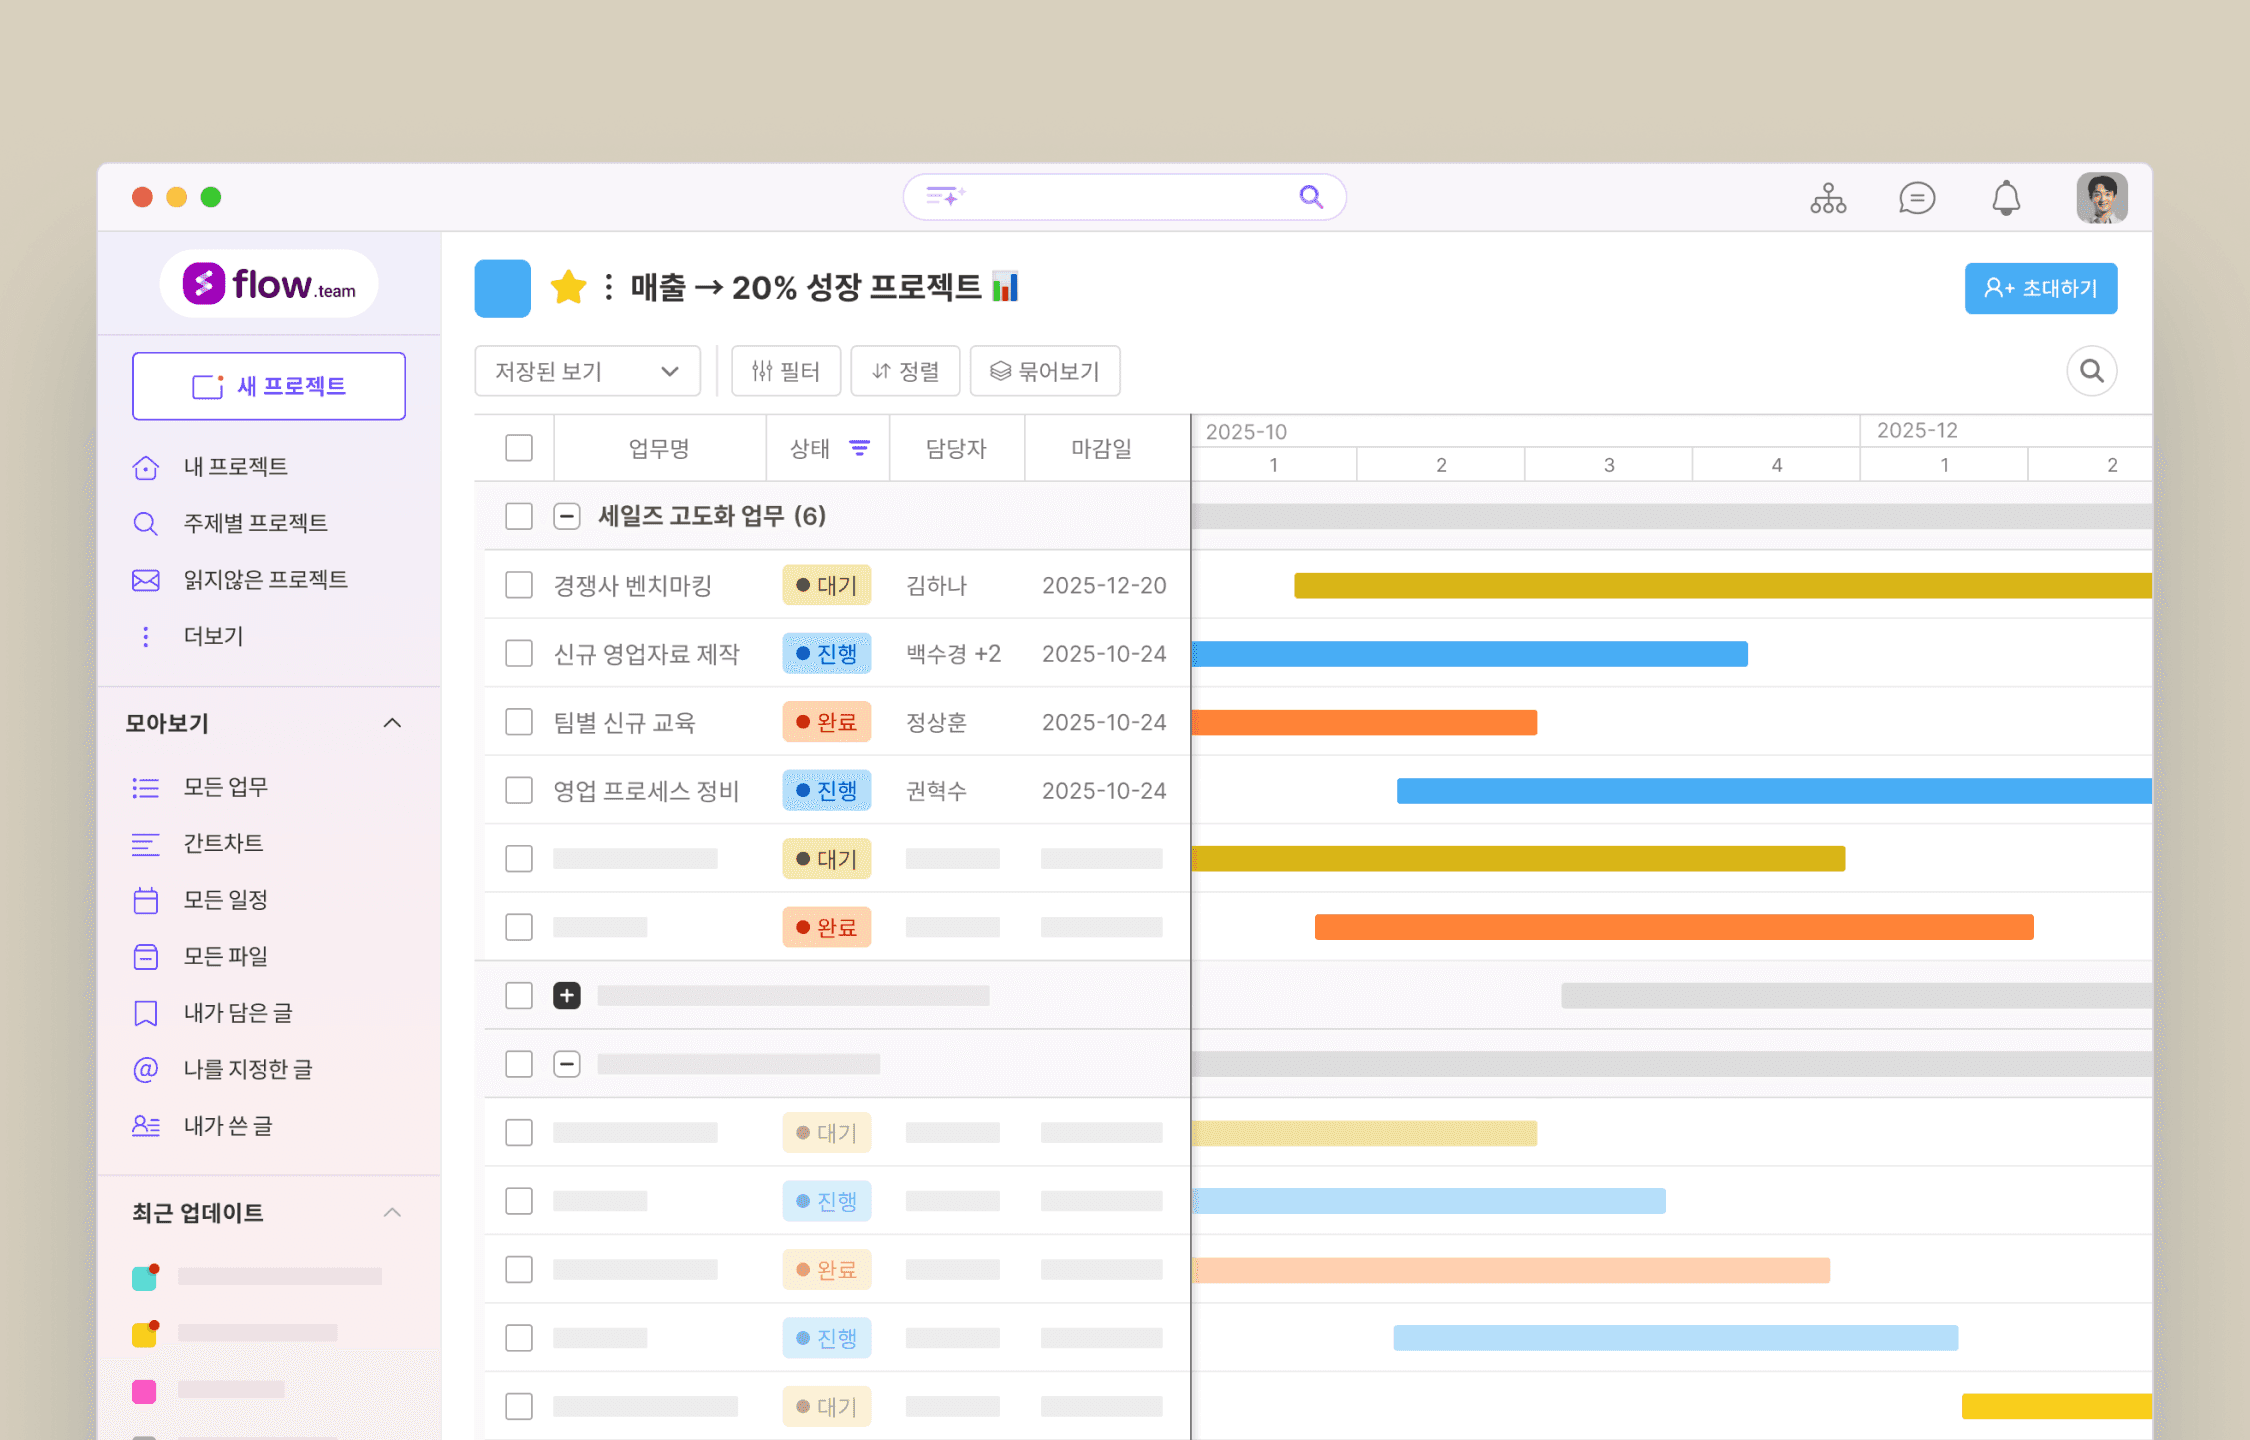Click the filter icon in the 상태 column header
Screen dimensions: 2250x1440
point(859,448)
